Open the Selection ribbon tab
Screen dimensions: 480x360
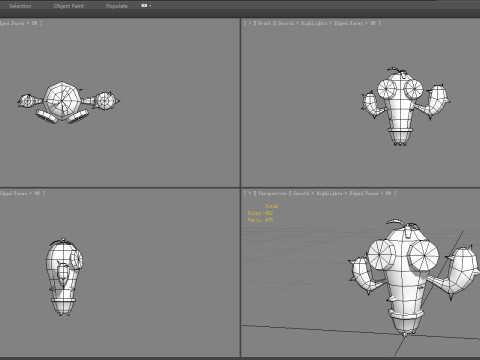[20, 6]
